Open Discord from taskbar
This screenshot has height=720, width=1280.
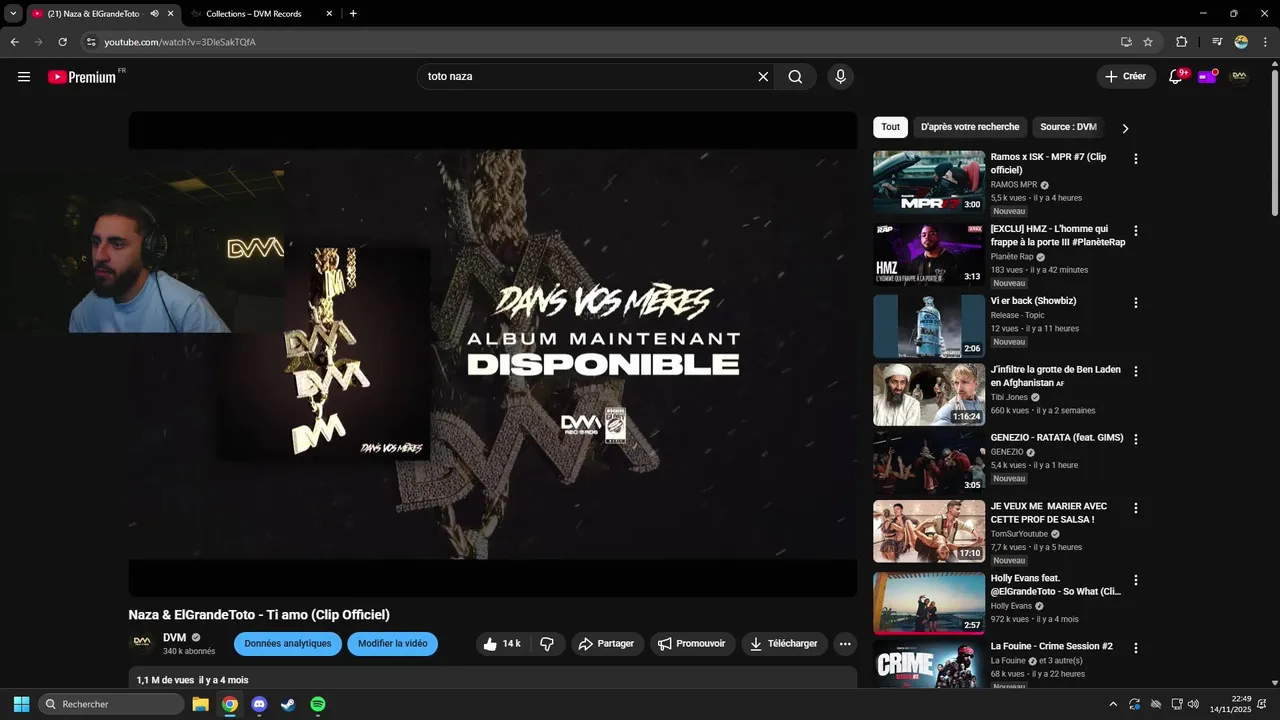259,704
